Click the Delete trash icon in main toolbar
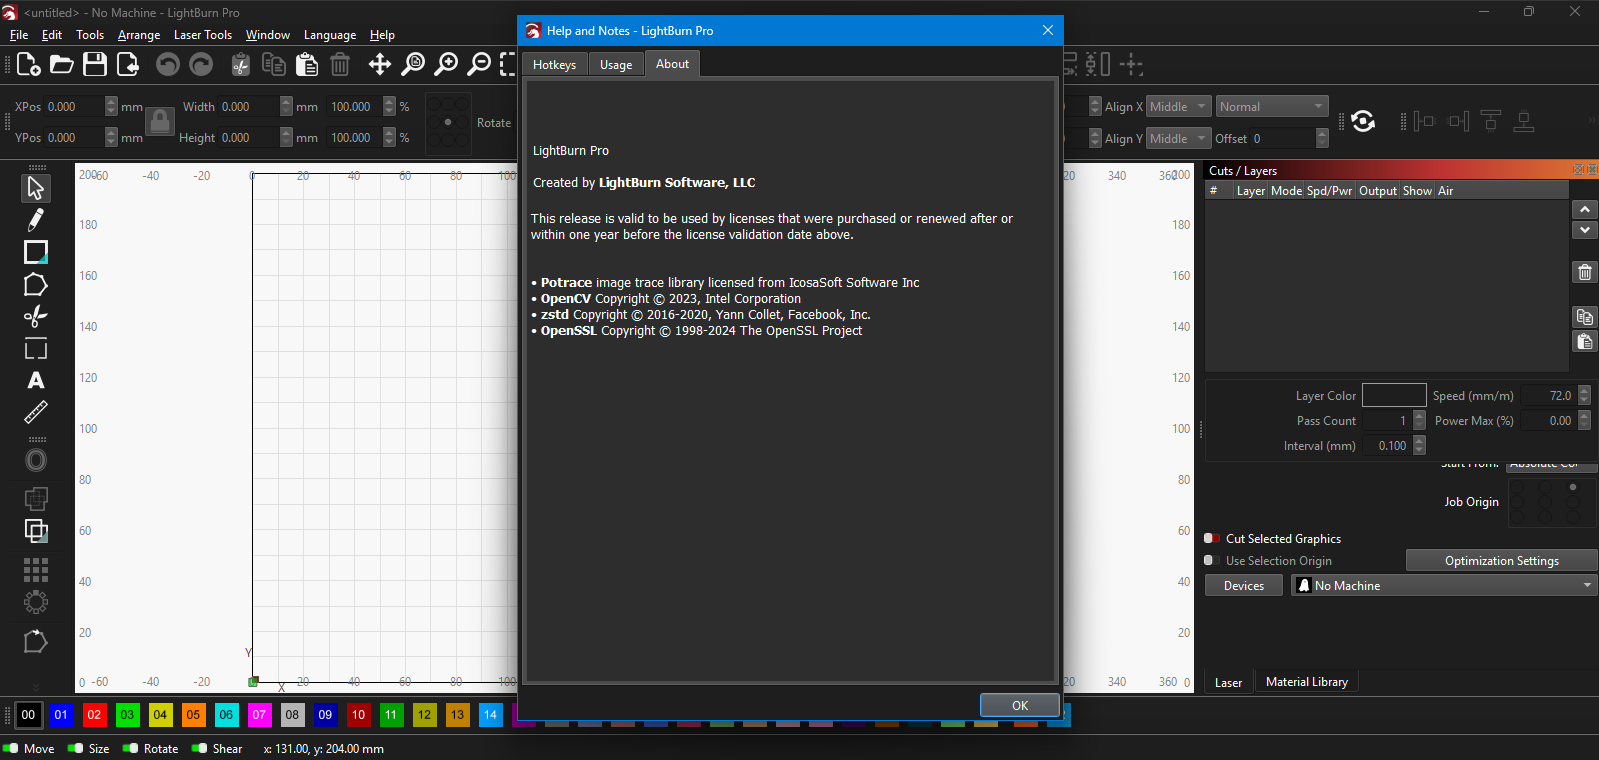The width and height of the screenshot is (1599, 760). coord(340,65)
